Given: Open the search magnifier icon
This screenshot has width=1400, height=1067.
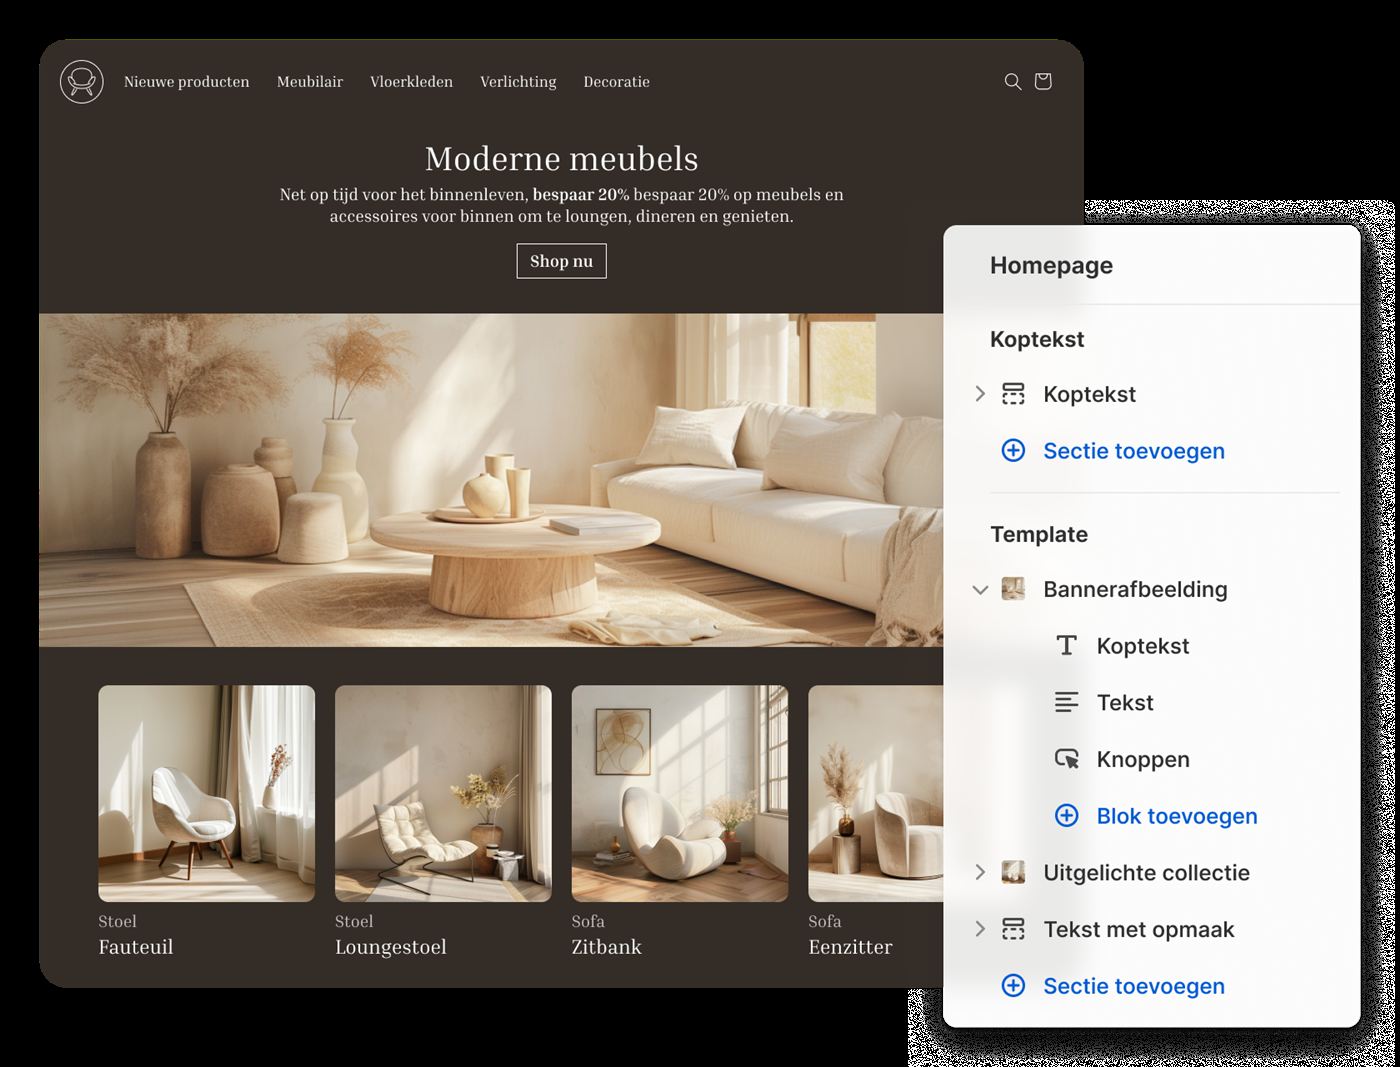Looking at the screenshot, I should click(1013, 82).
